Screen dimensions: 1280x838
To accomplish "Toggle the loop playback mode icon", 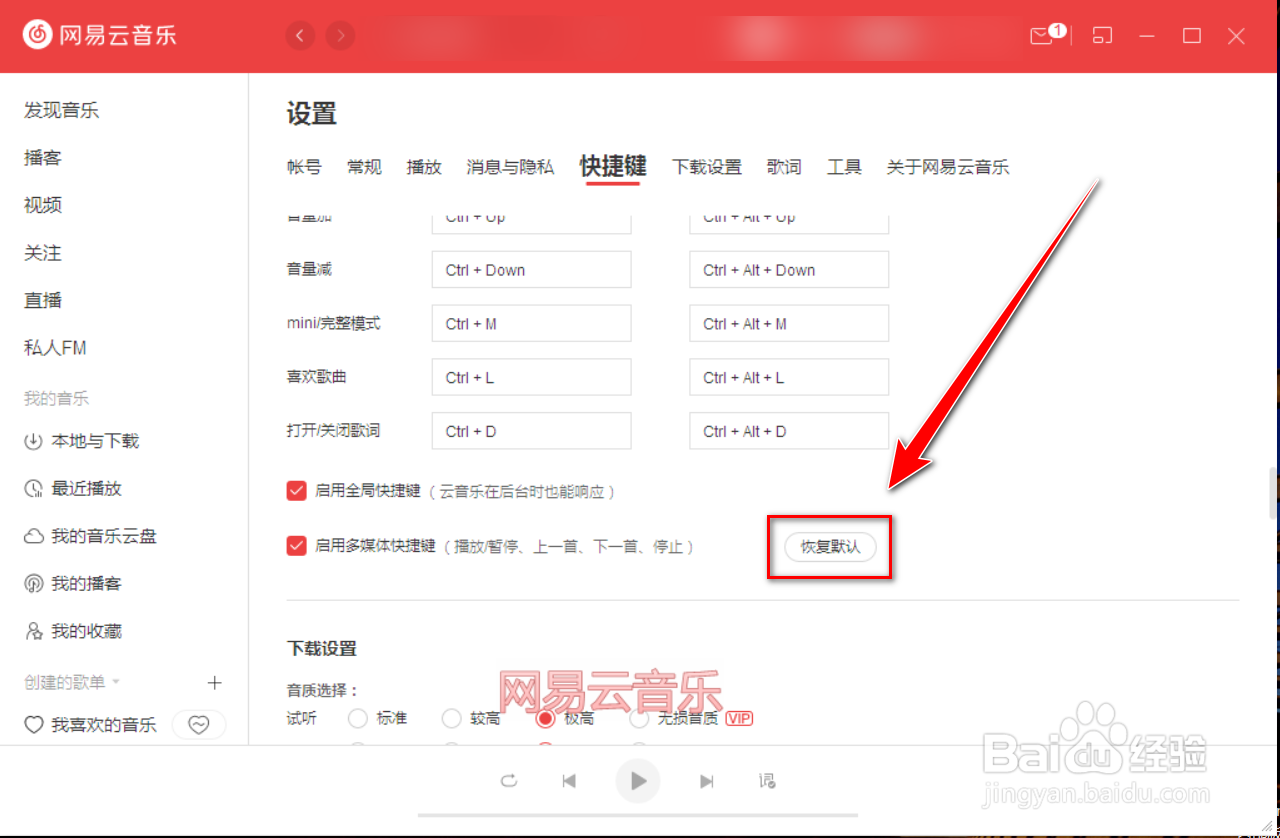I will click(509, 781).
